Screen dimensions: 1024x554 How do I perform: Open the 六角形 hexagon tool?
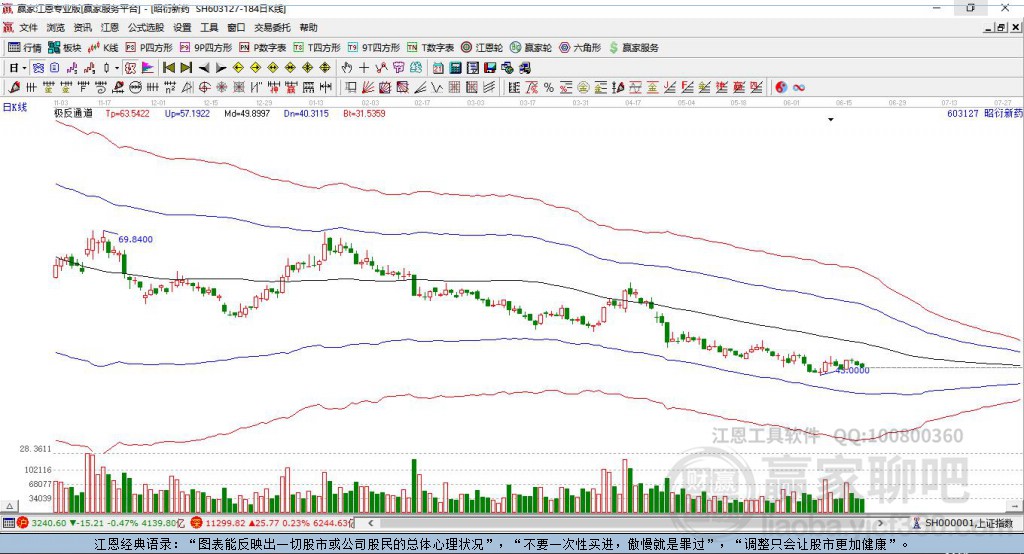pyautogui.click(x=580, y=48)
